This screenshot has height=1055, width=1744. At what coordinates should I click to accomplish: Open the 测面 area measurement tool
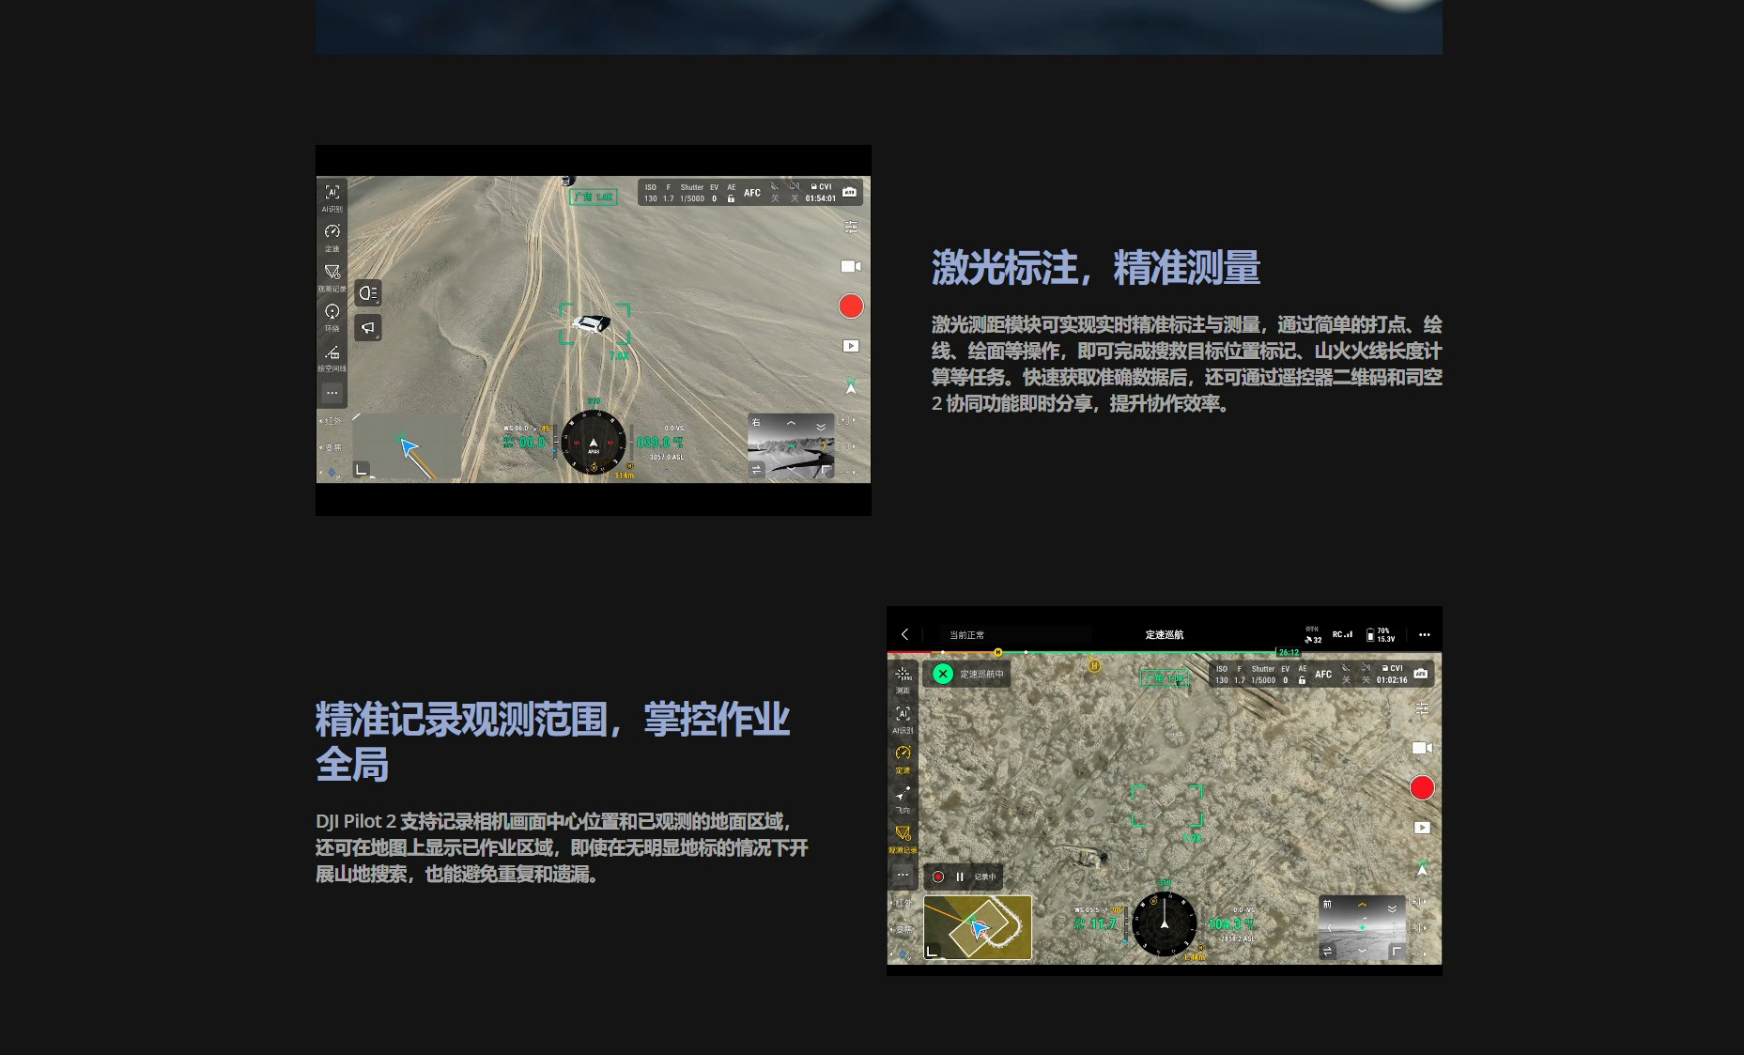[903, 677]
